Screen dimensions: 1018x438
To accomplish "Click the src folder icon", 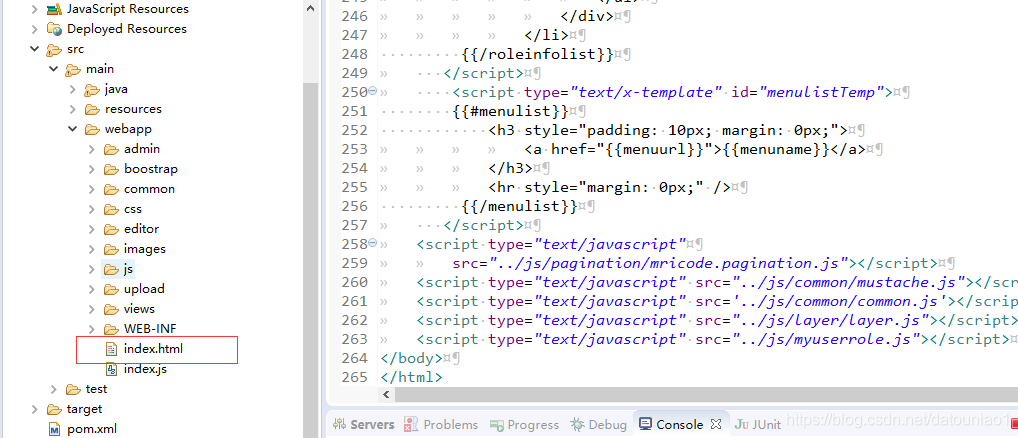I will 55,49.
